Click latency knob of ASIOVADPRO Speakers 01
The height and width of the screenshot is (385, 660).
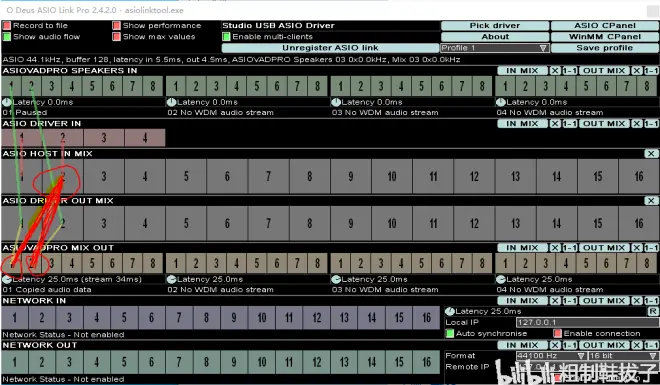tap(6, 102)
